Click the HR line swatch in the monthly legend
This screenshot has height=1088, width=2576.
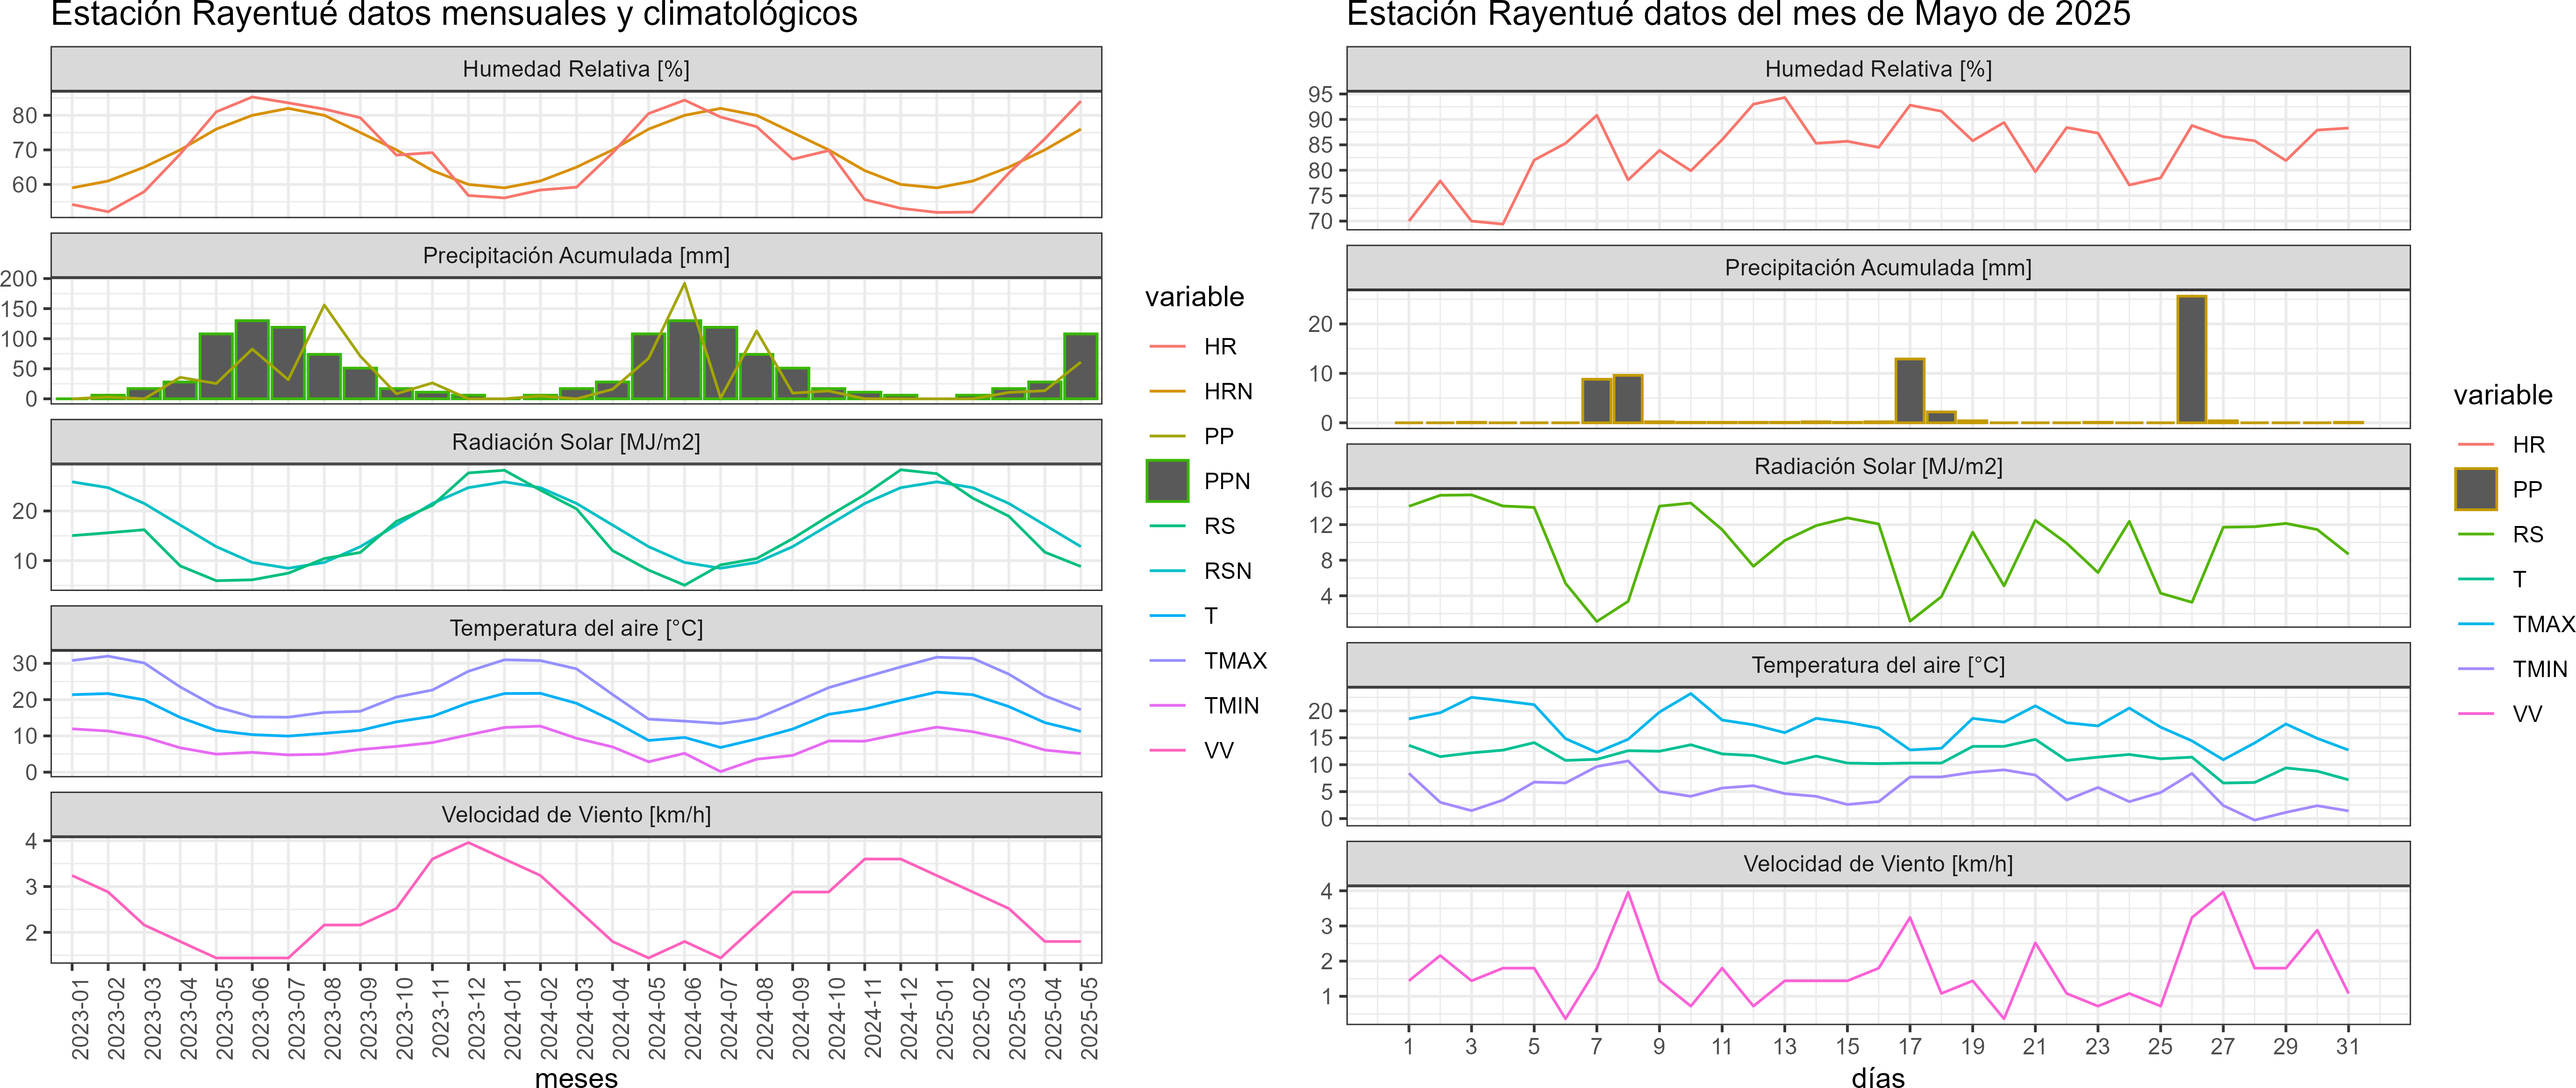[x=1167, y=347]
